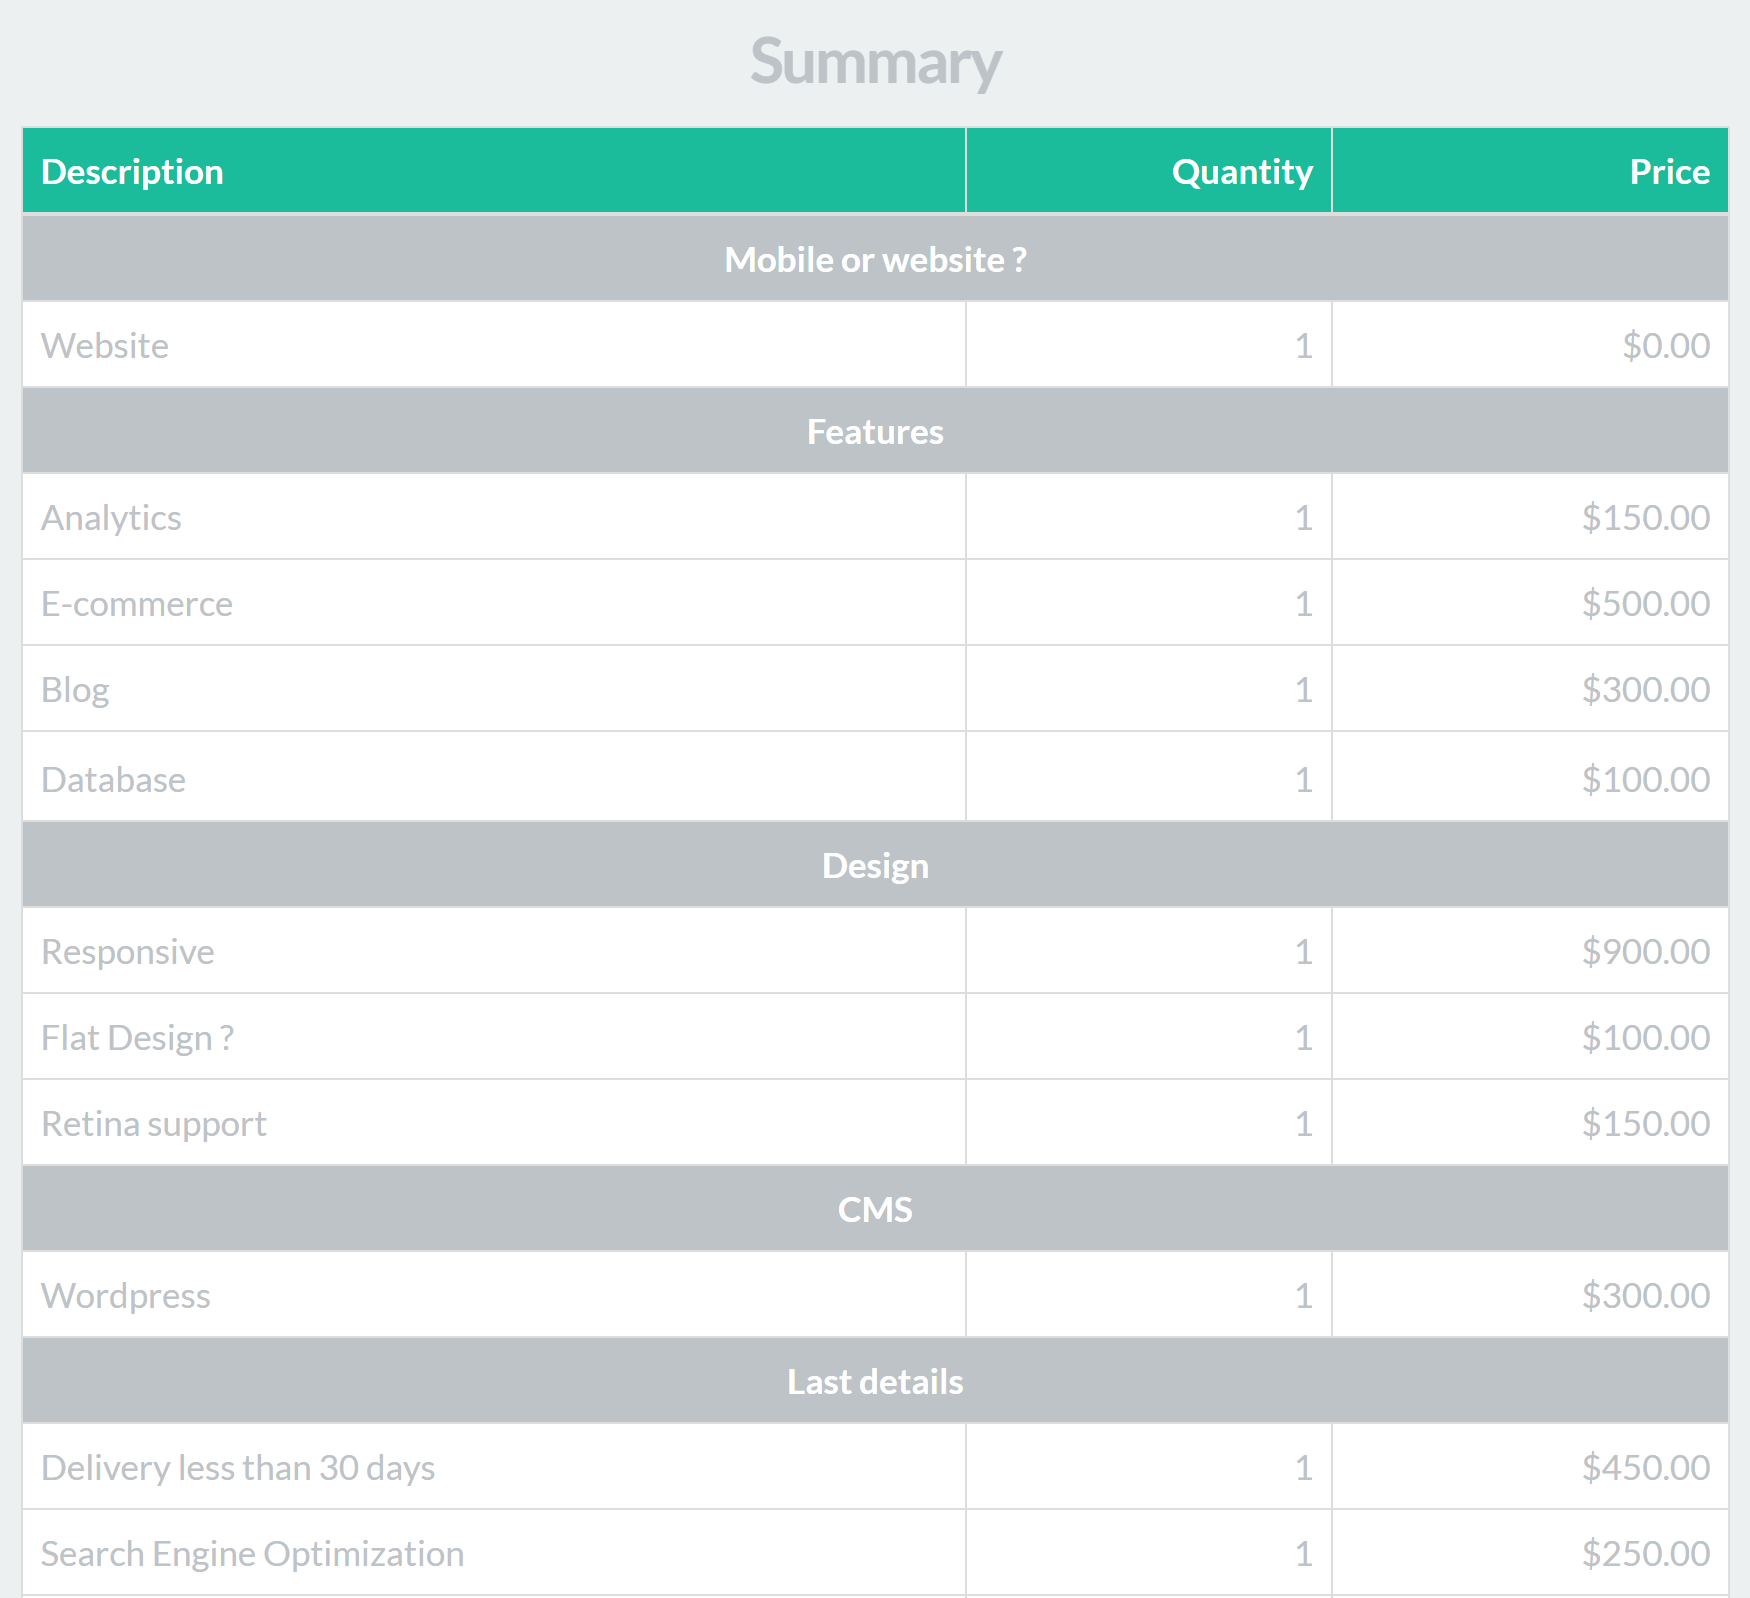Select the Analytics line item
1750x1598 pixels.
[111, 517]
